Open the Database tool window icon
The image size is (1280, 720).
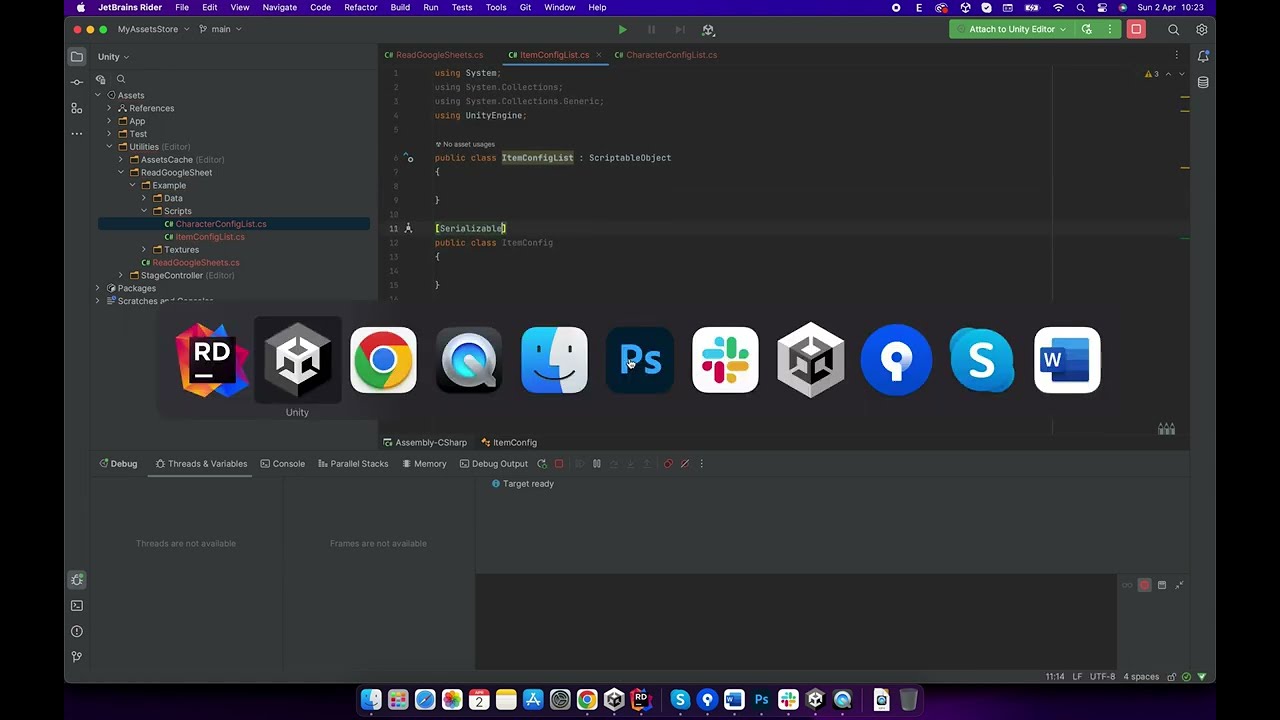pyautogui.click(x=1203, y=82)
